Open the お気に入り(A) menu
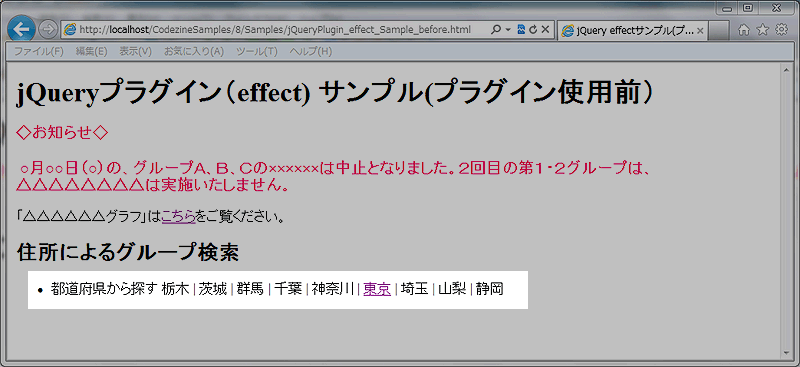800x367 pixels. tap(194, 52)
